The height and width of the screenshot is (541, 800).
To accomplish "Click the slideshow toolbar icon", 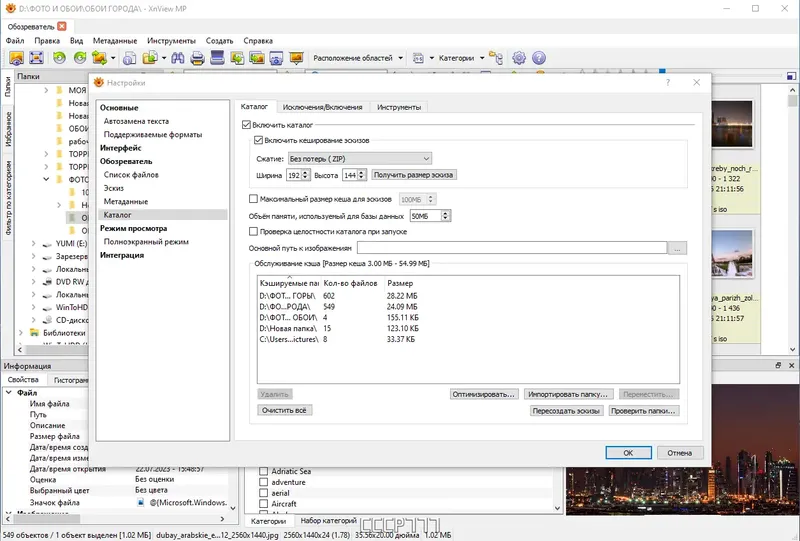I will click(x=296, y=58).
